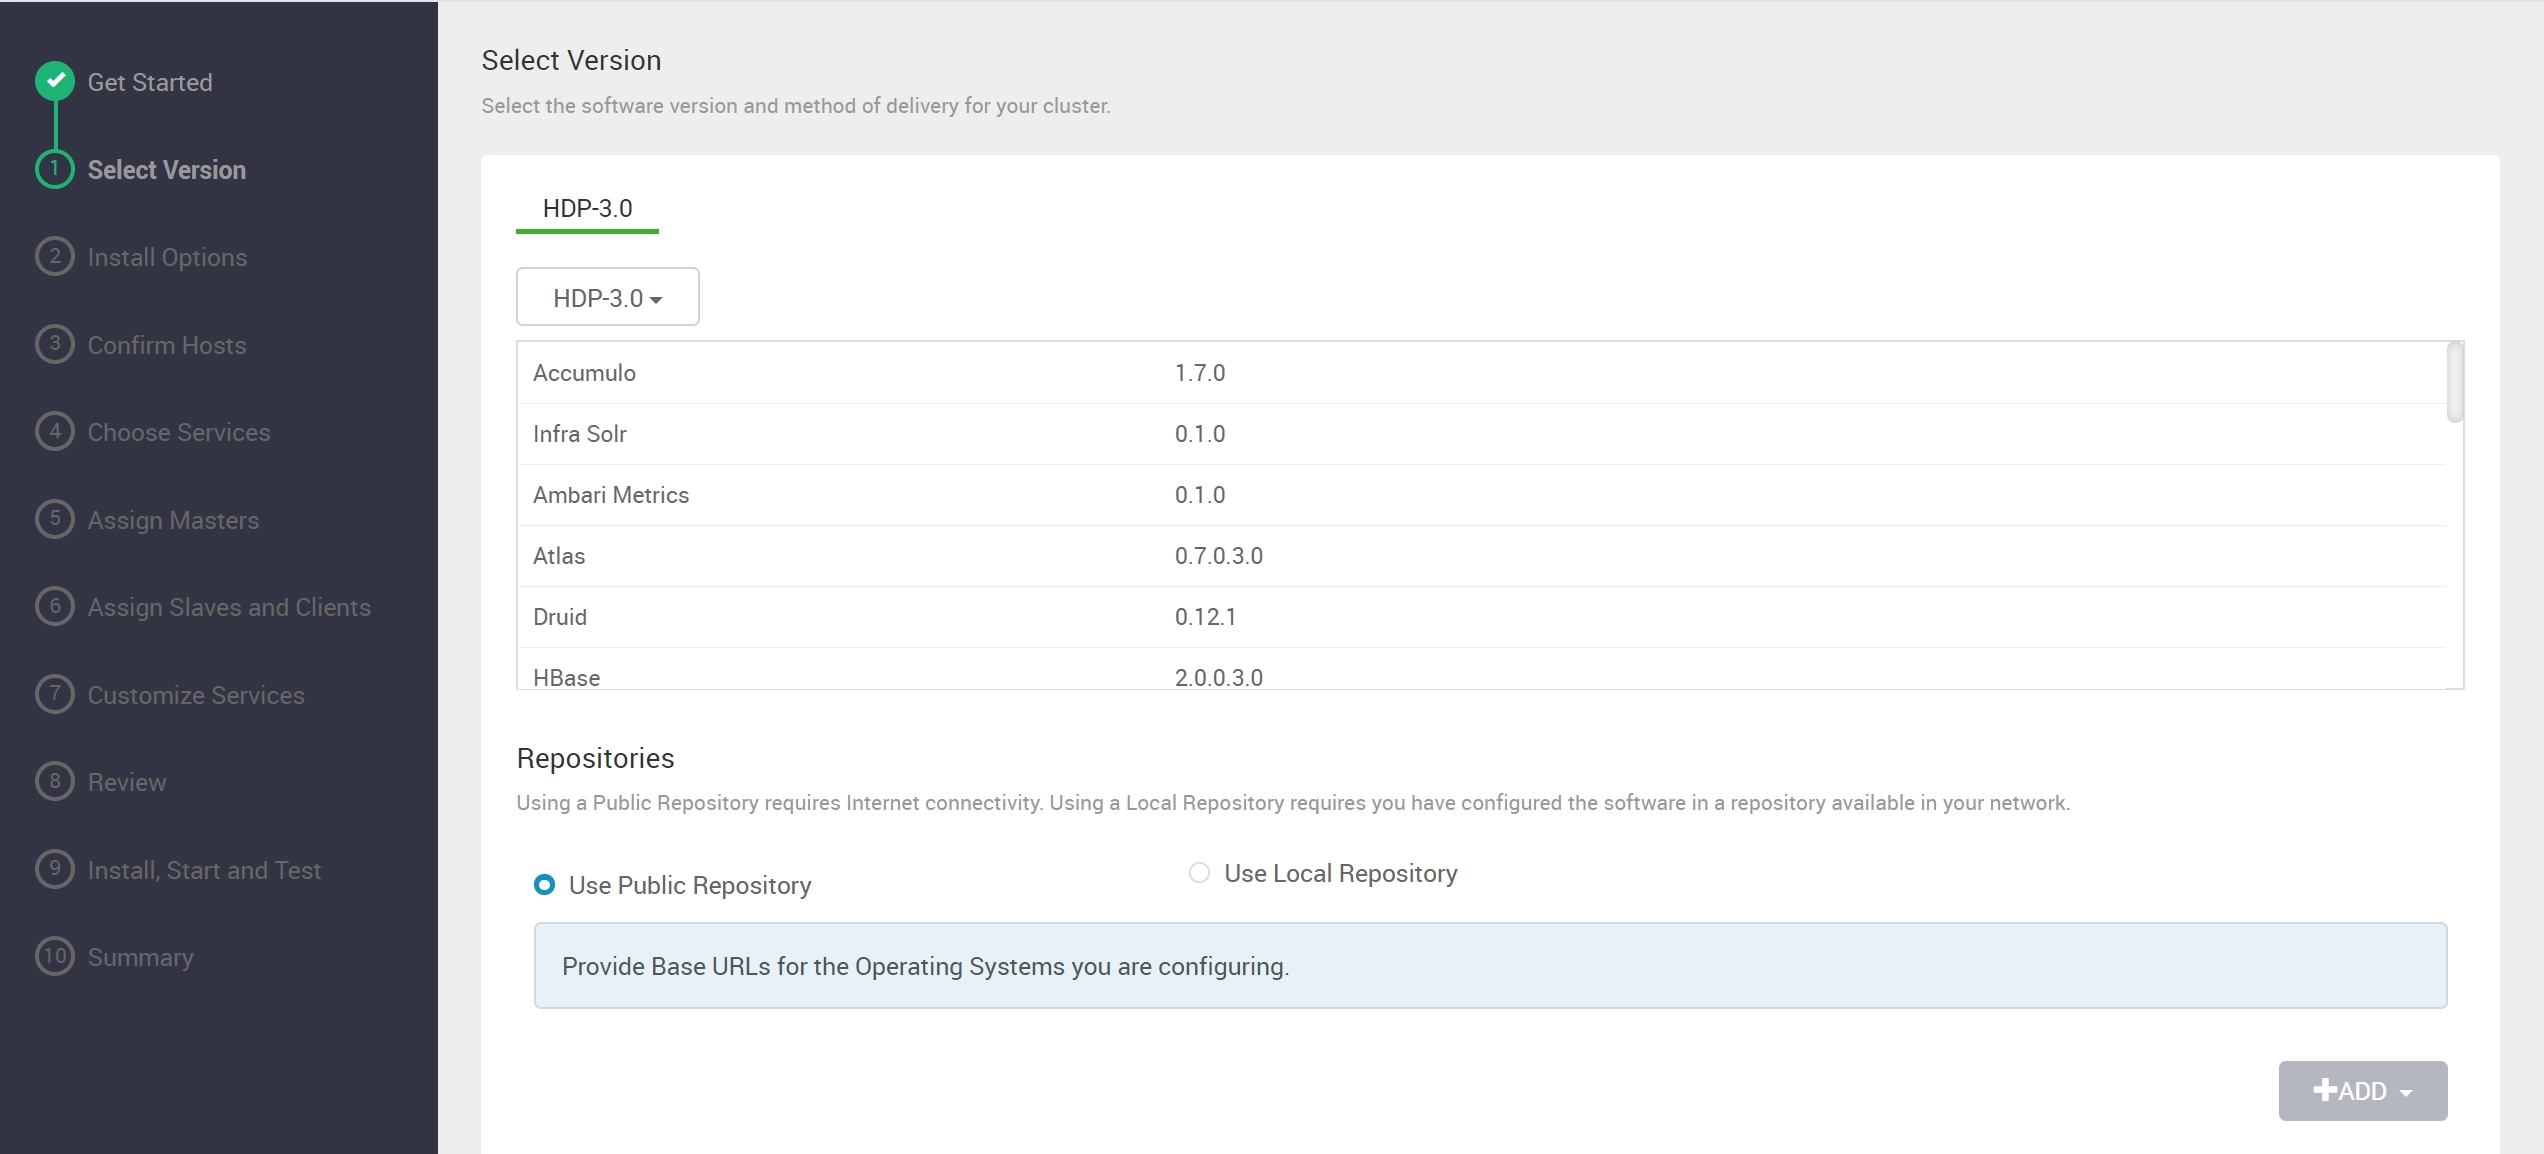Viewport: 2544px width, 1154px height.
Task: Click the step 3 circle icon for Confirm Hosts
Action: click(x=55, y=344)
